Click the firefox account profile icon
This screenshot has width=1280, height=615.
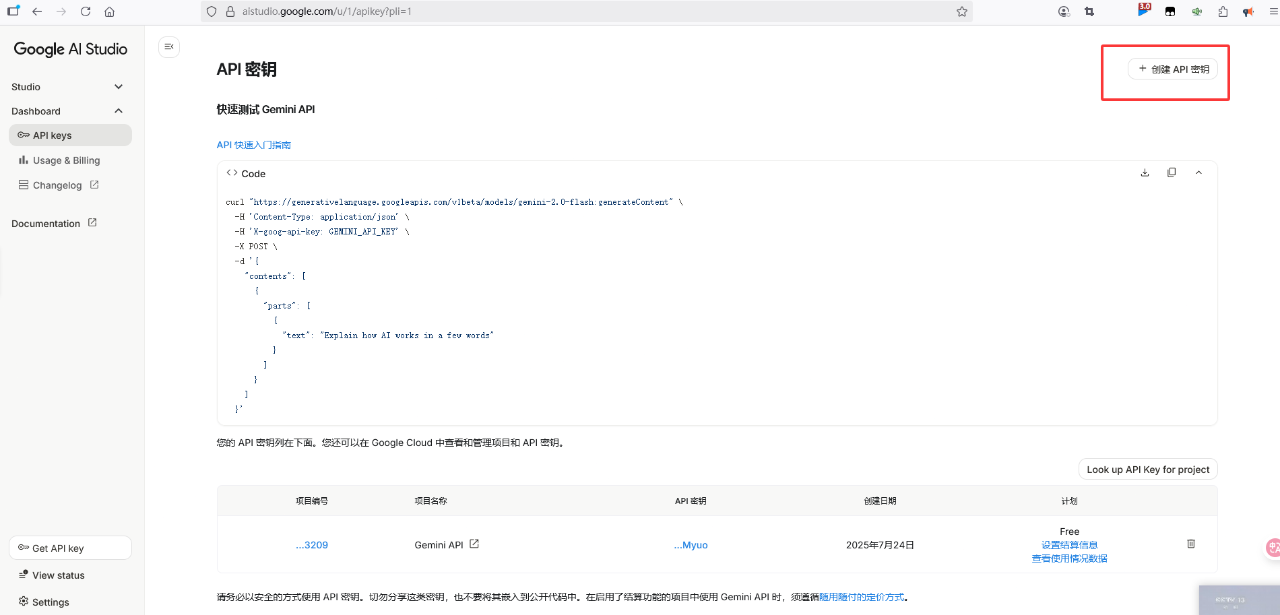point(1063,12)
